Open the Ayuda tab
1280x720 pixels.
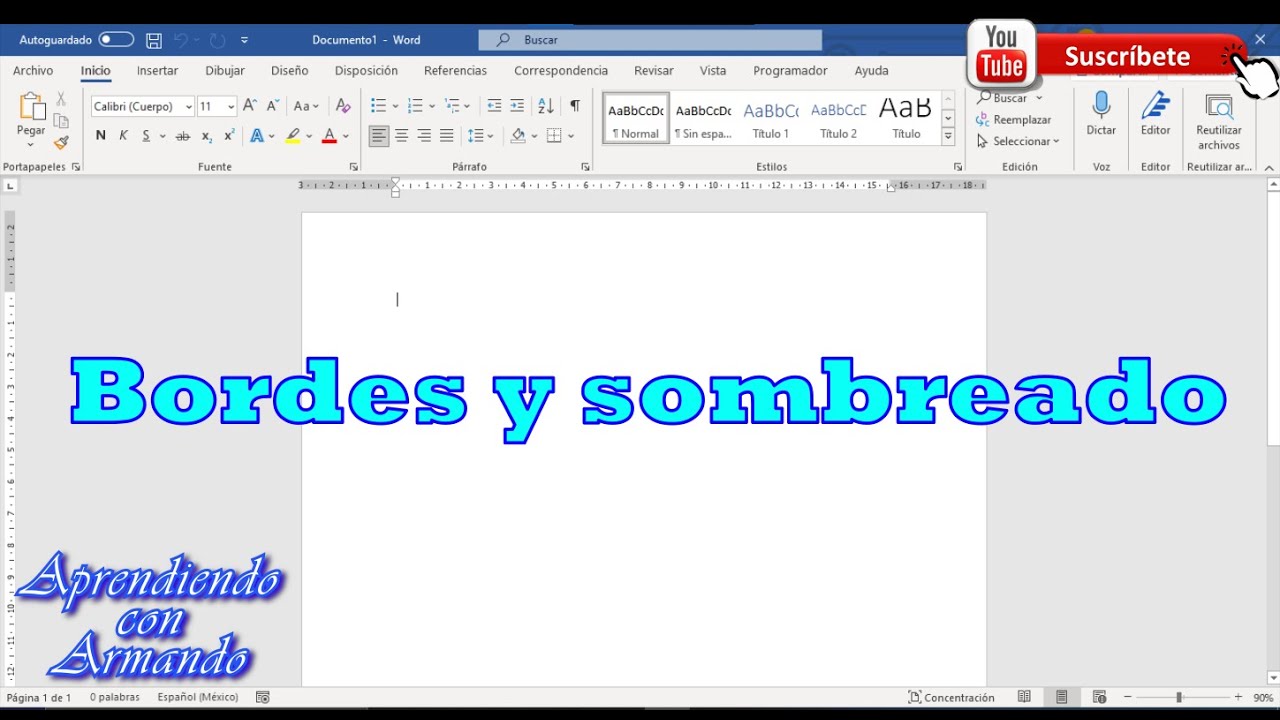click(872, 71)
